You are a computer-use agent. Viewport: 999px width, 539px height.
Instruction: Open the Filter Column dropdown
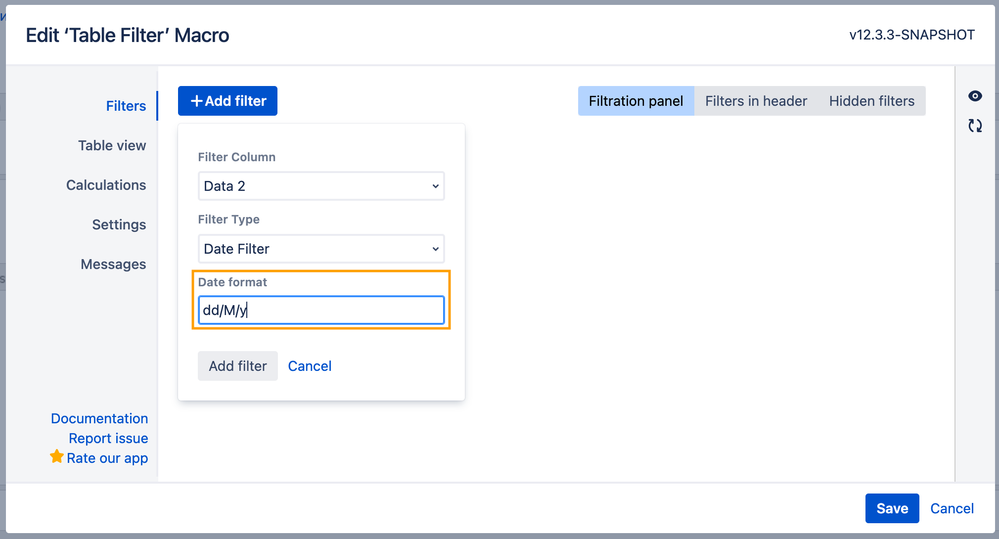[x=321, y=186]
